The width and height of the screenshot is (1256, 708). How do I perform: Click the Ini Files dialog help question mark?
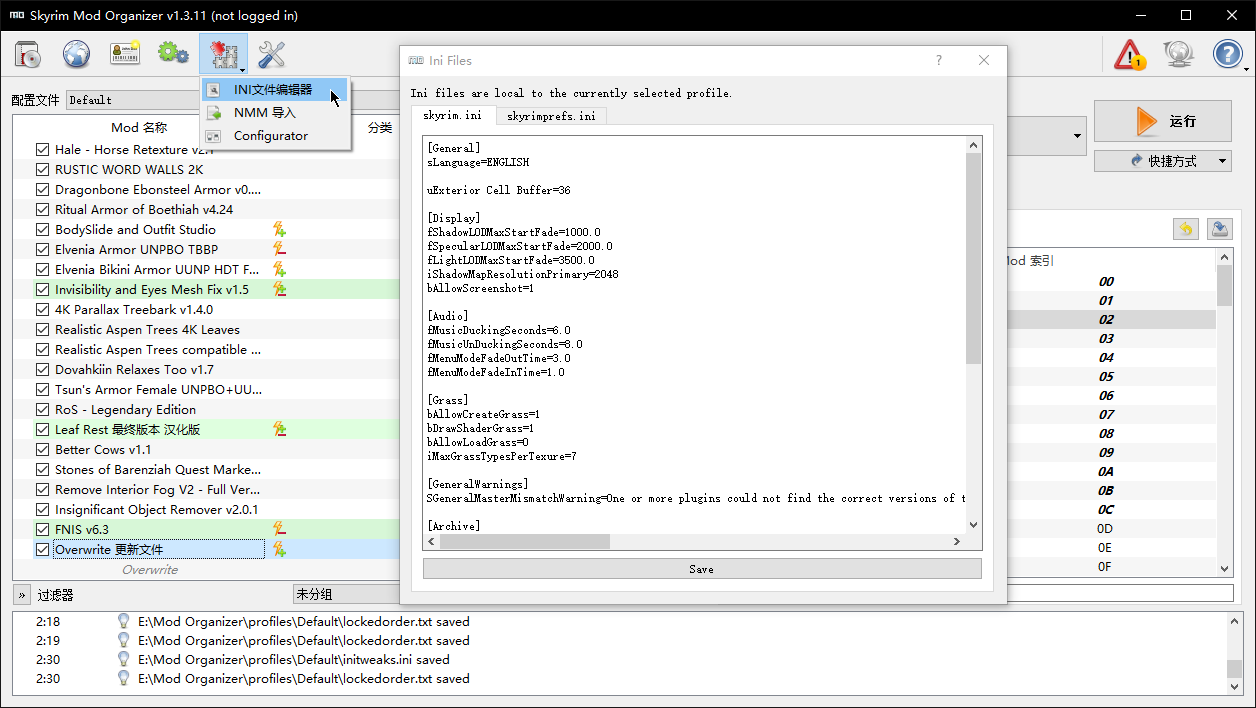(x=939, y=61)
